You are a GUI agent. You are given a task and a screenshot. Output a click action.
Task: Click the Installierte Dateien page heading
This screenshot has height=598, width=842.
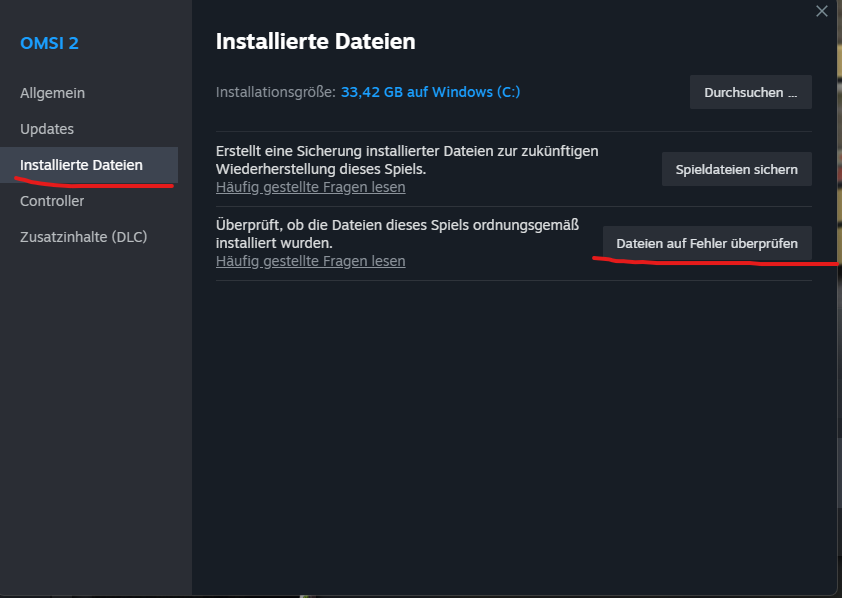316,41
